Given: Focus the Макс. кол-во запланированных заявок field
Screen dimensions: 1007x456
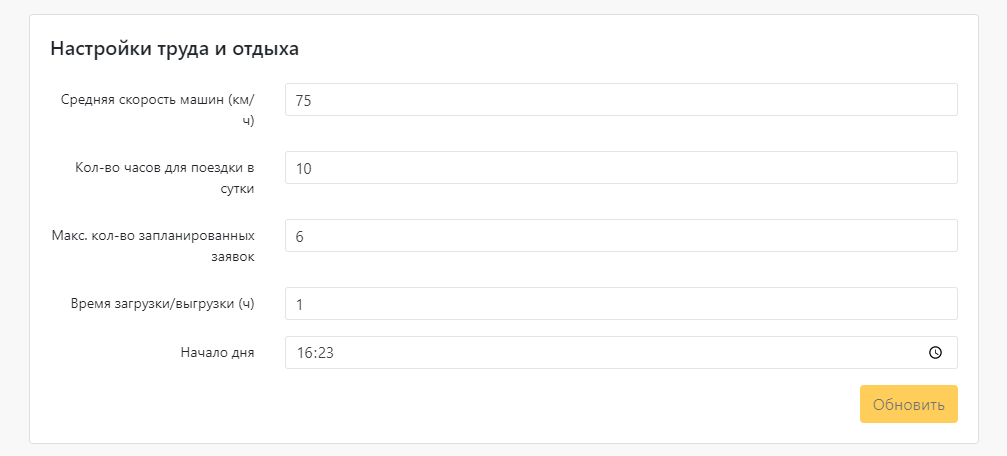Looking at the screenshot, I should point(621,236).
